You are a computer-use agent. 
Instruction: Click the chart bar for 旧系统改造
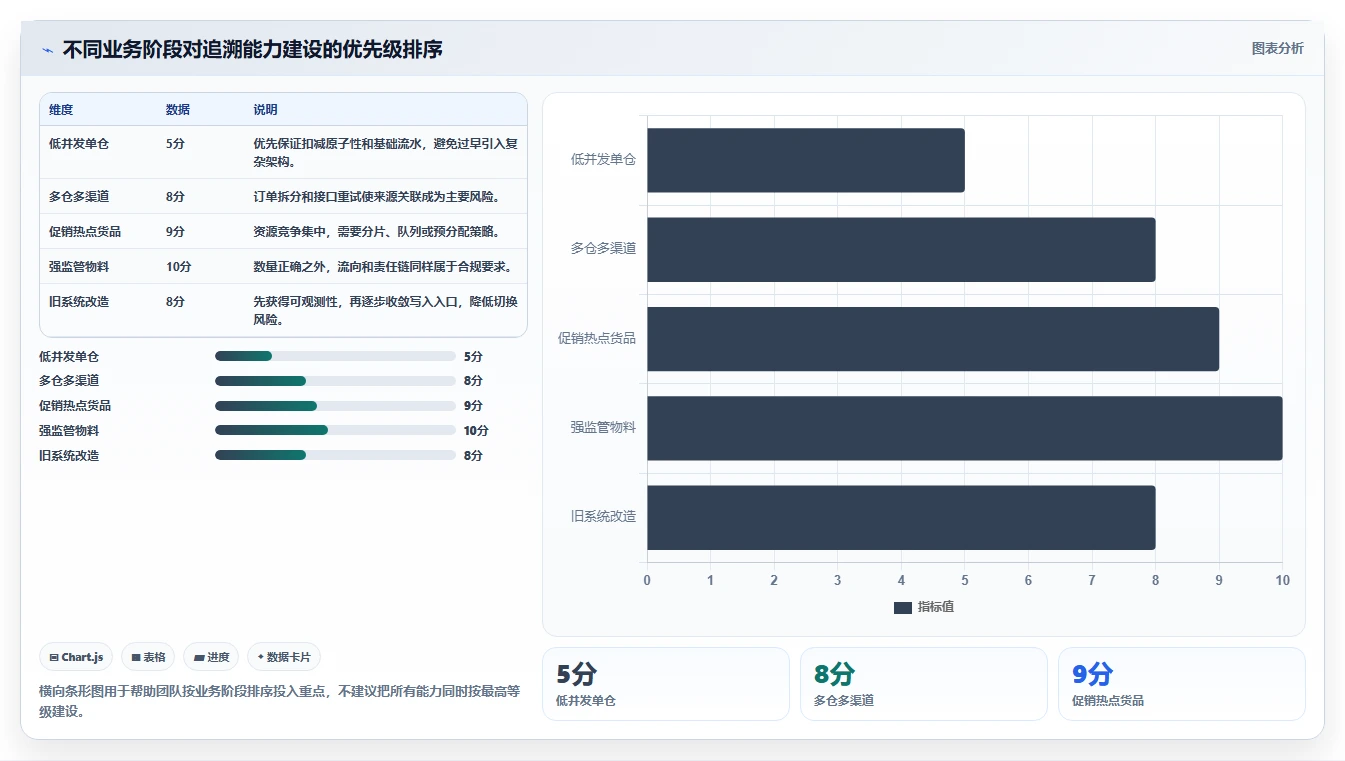click(x=901, y=517)
